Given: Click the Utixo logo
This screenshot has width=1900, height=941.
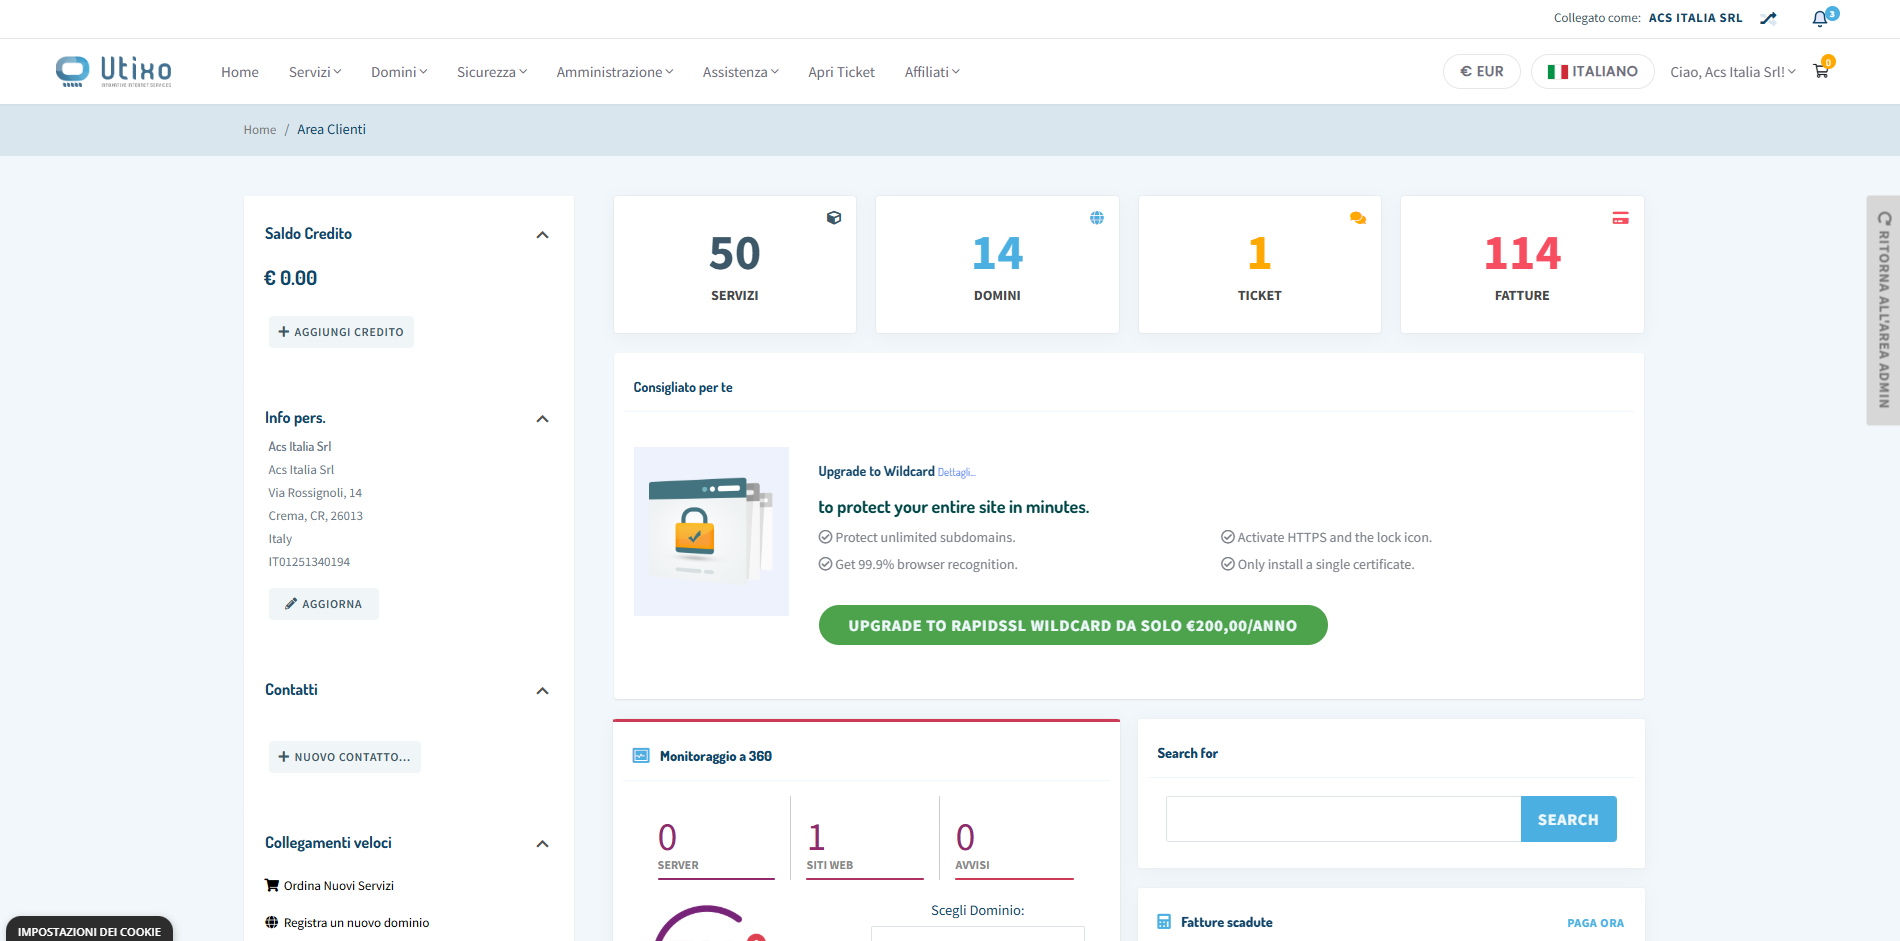Looking at the screenshot, I should tap(114, 71).
